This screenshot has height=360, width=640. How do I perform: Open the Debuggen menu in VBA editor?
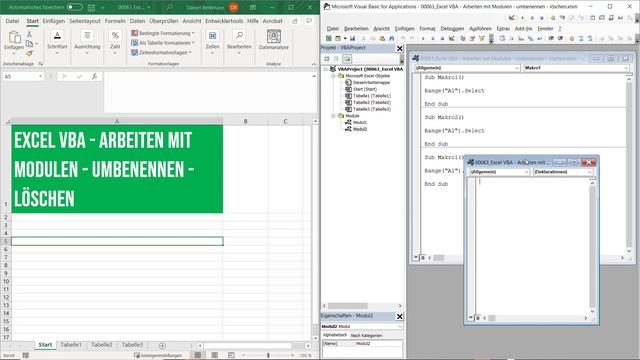click(452, 29)
